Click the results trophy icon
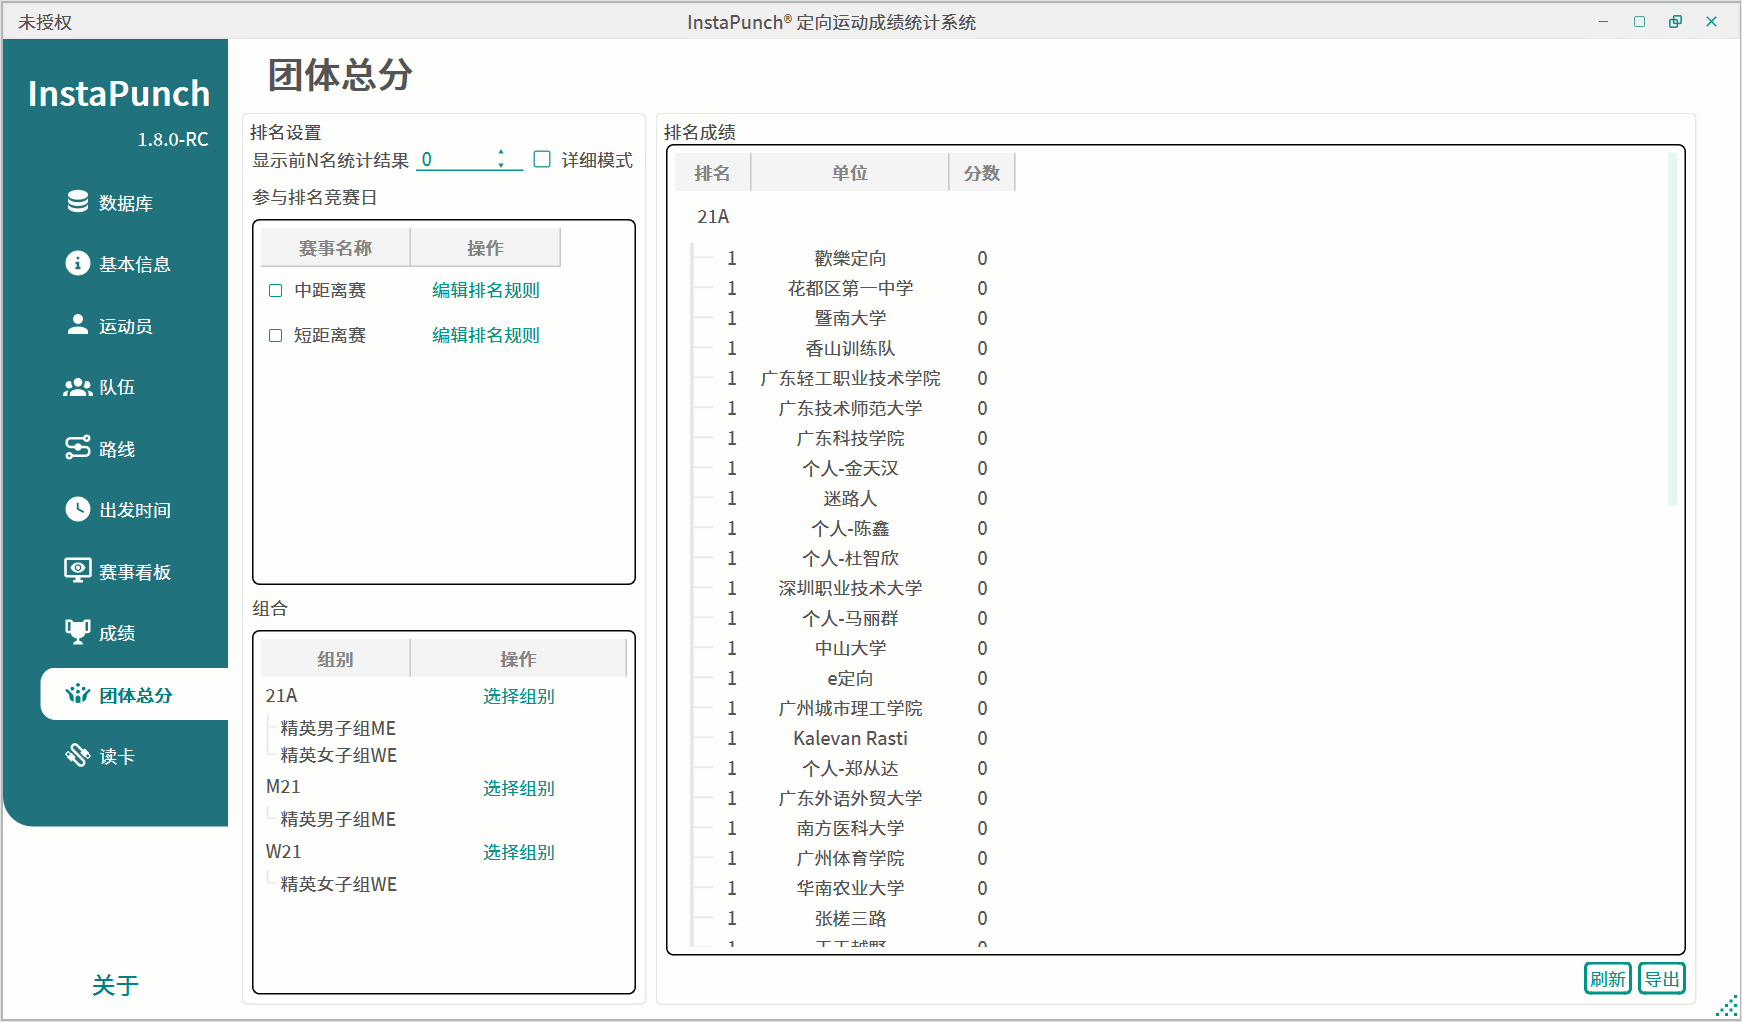Image resolution: width=1742 pixels, height=1022 pixels. tap(78, 632)
